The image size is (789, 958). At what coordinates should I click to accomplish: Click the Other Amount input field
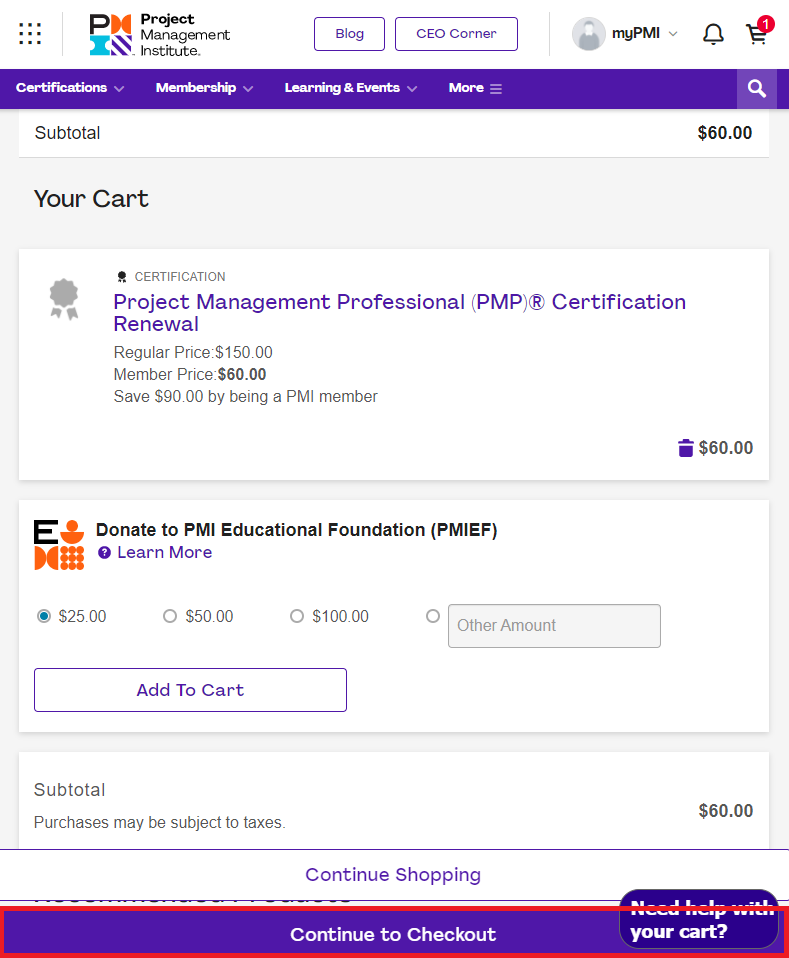pyautogui.click(x=554, y=626)
